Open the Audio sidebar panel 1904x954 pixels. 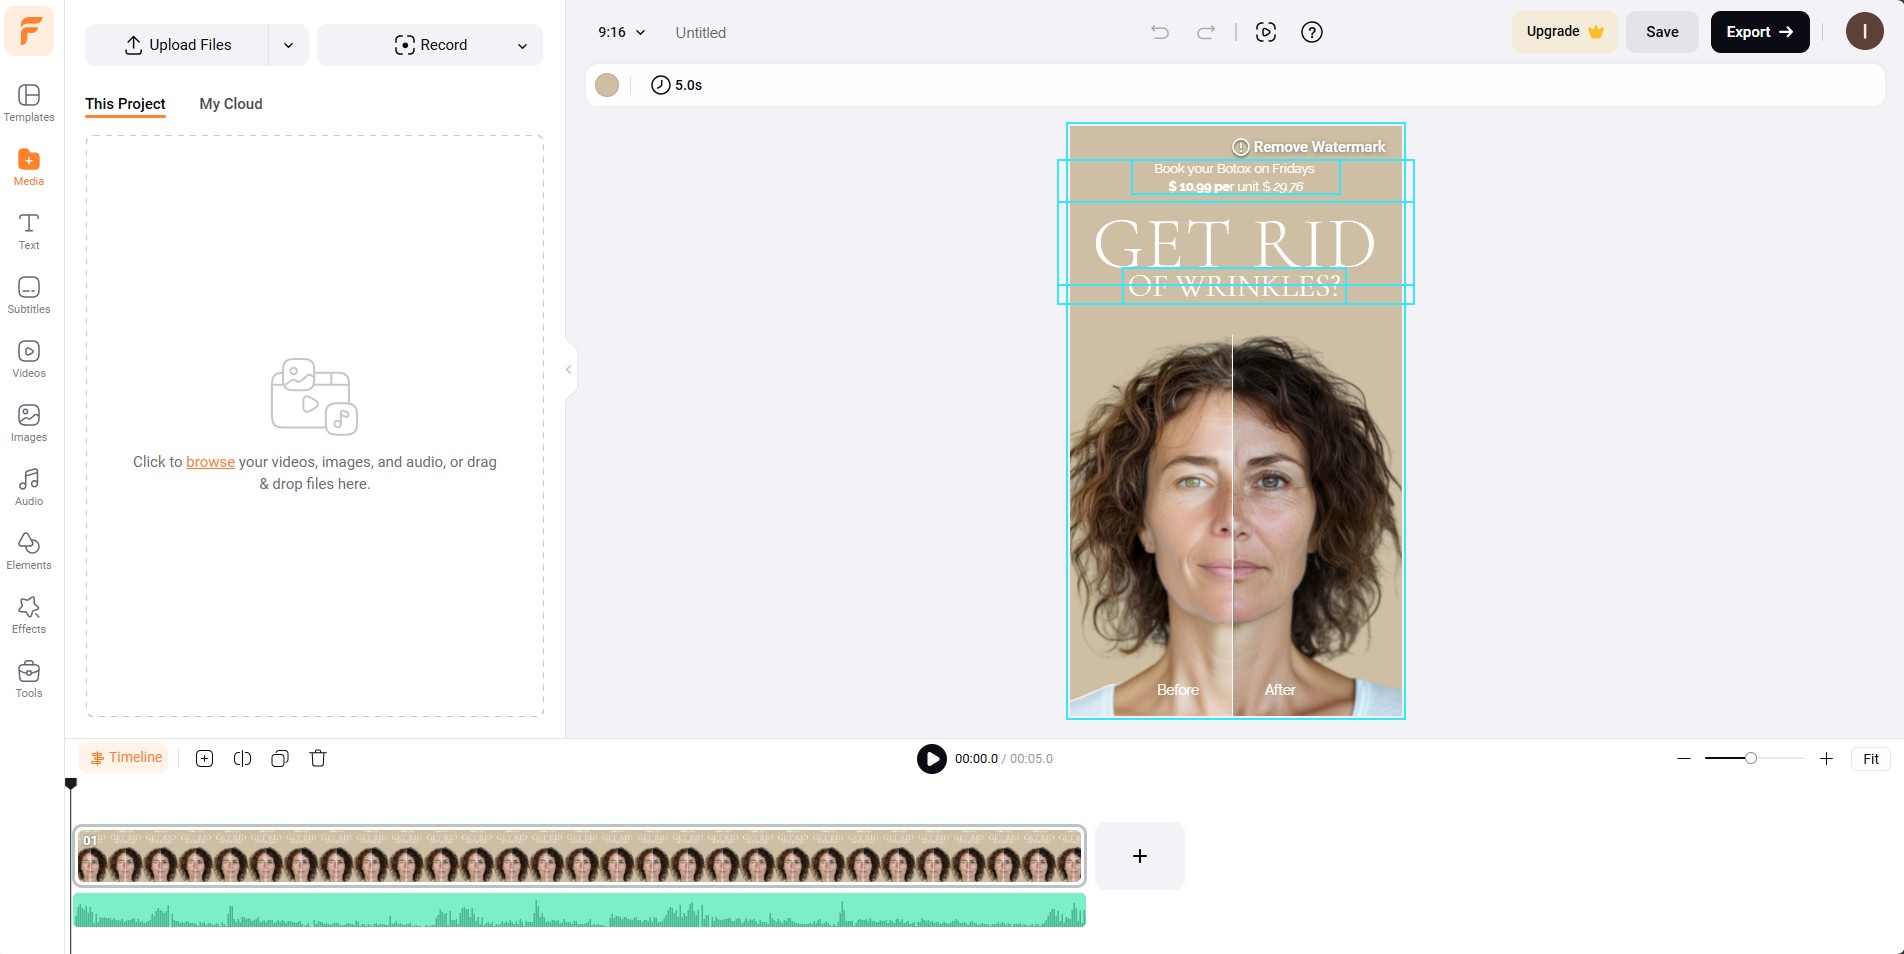29,487
